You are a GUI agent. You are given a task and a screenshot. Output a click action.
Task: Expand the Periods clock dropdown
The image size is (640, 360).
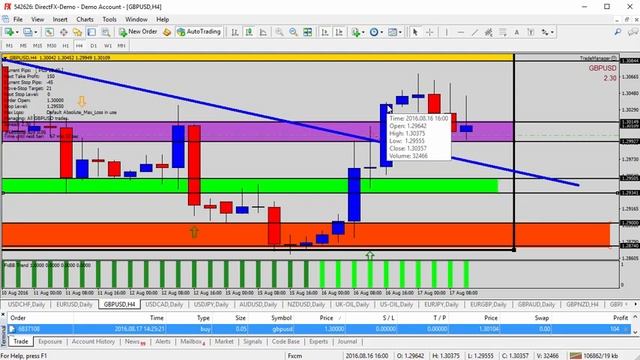382,32
